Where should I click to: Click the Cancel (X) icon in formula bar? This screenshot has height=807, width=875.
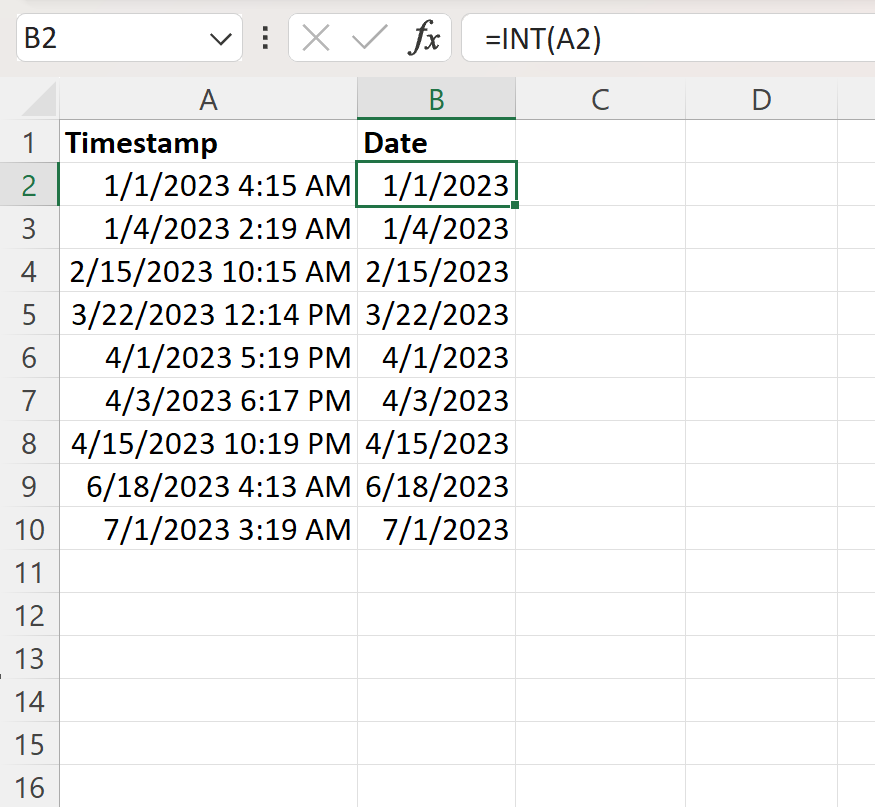[315, 37]
